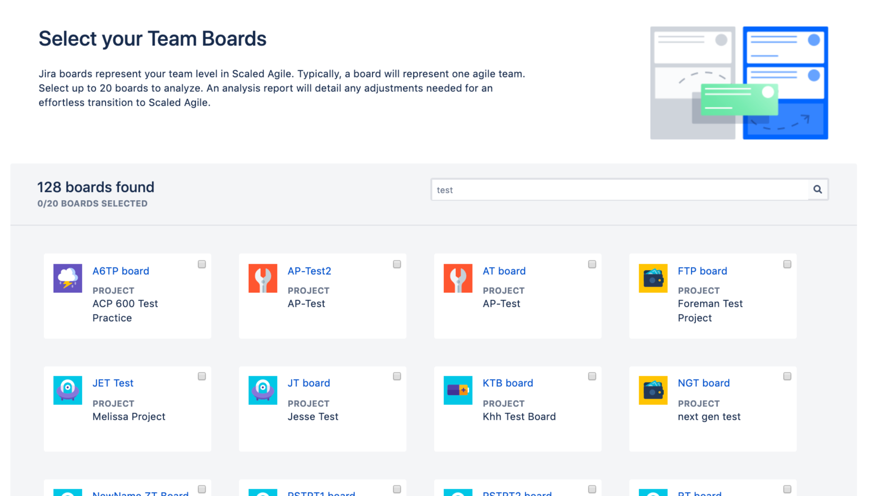This screenshot has width=871, height=496.
Task: Open the AT board link
Action: point(504,271)
